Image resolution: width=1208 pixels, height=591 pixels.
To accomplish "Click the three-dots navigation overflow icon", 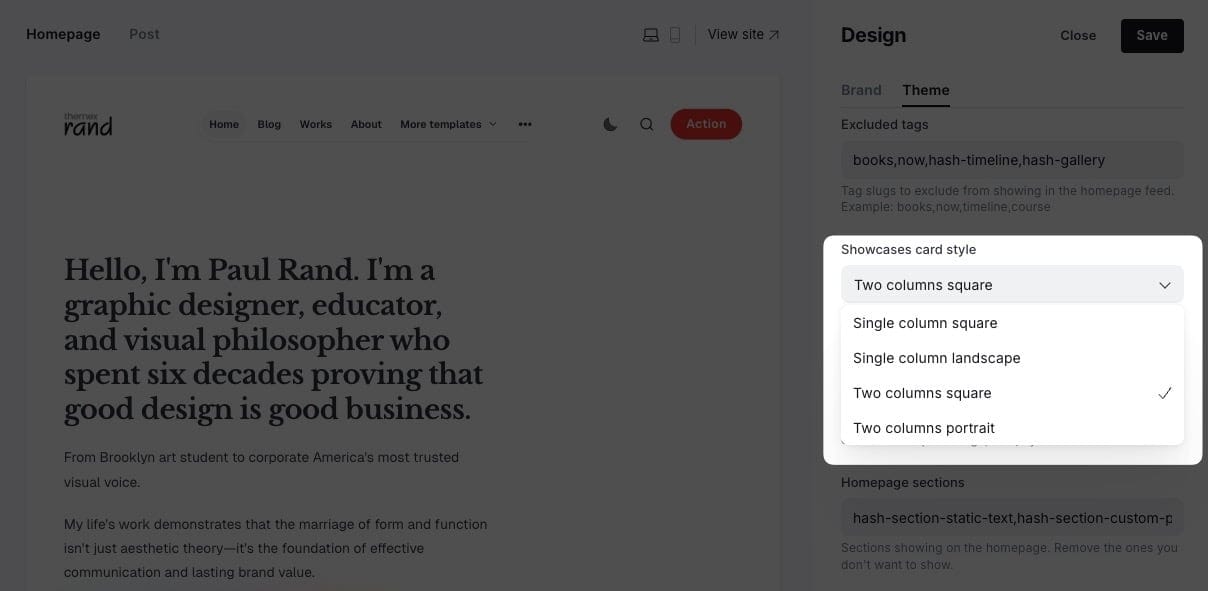I will [x=525, y=124].
